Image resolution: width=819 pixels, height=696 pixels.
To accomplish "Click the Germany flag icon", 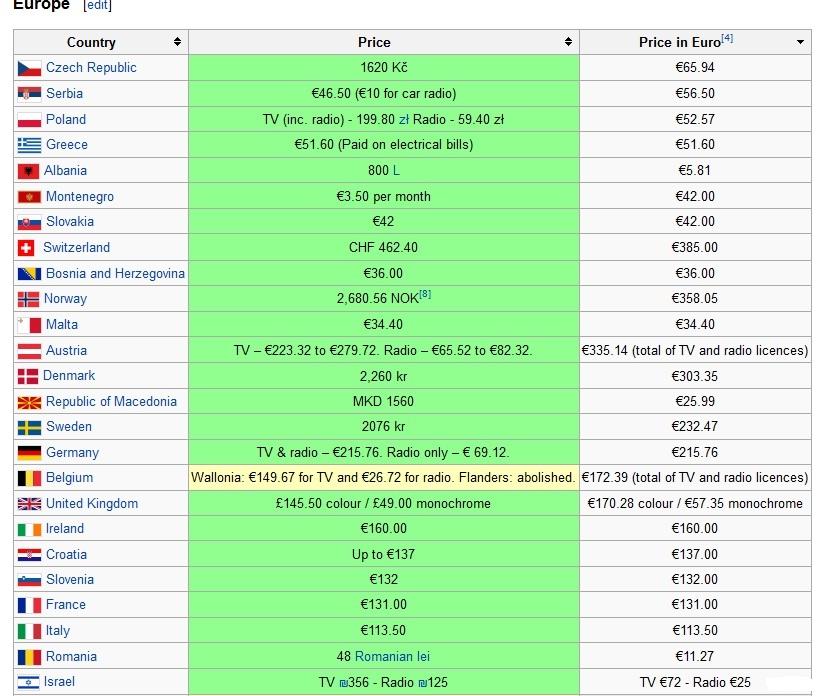I will coord(29,453).
